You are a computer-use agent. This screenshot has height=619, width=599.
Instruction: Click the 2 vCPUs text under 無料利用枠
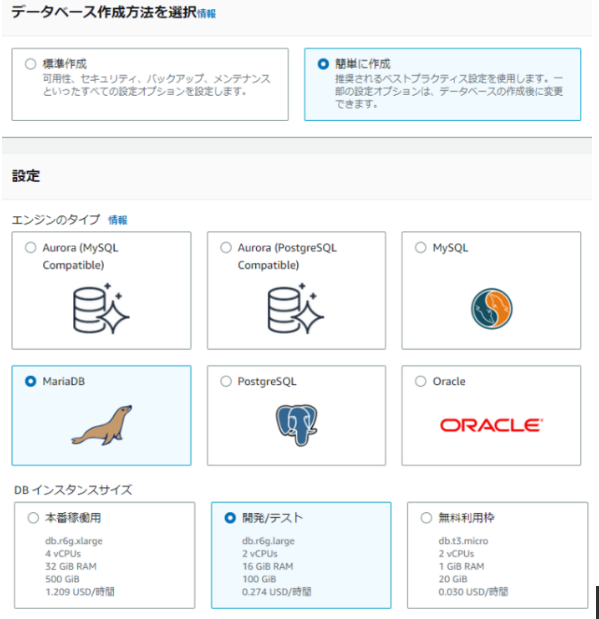pyautogui.click(x=456, y=553)
